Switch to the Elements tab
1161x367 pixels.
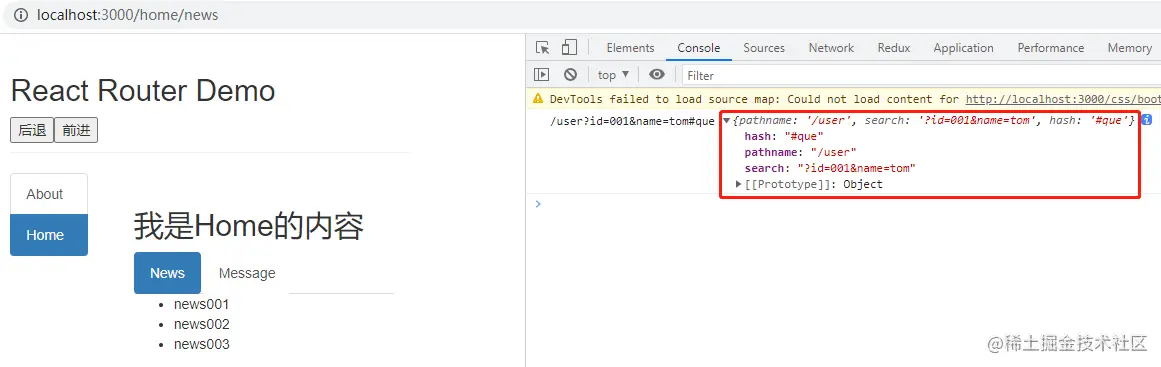[x=630, y=48]
